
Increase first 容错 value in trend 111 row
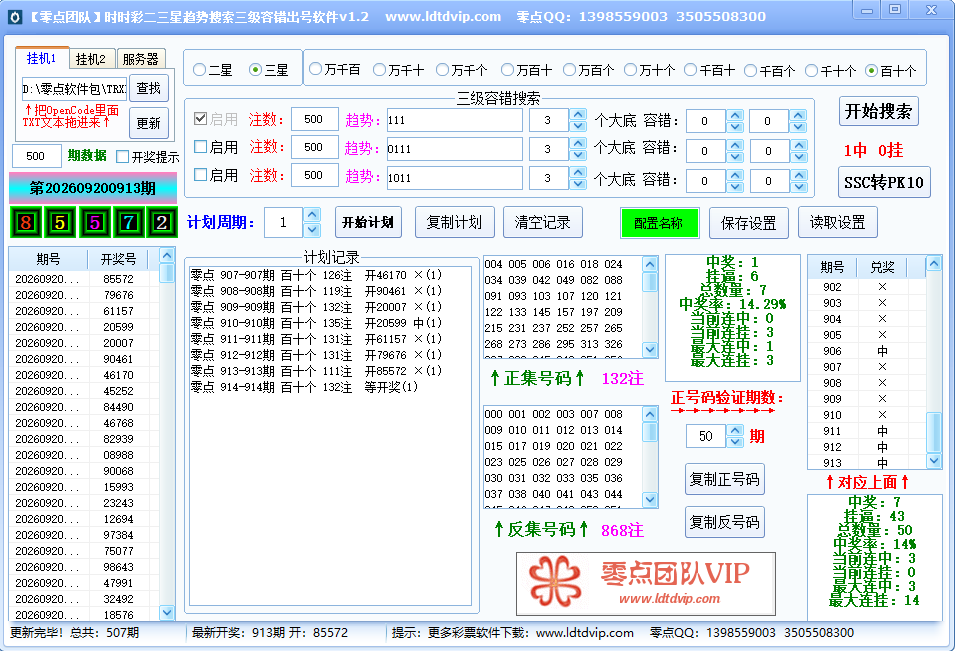tap(736, 114)
